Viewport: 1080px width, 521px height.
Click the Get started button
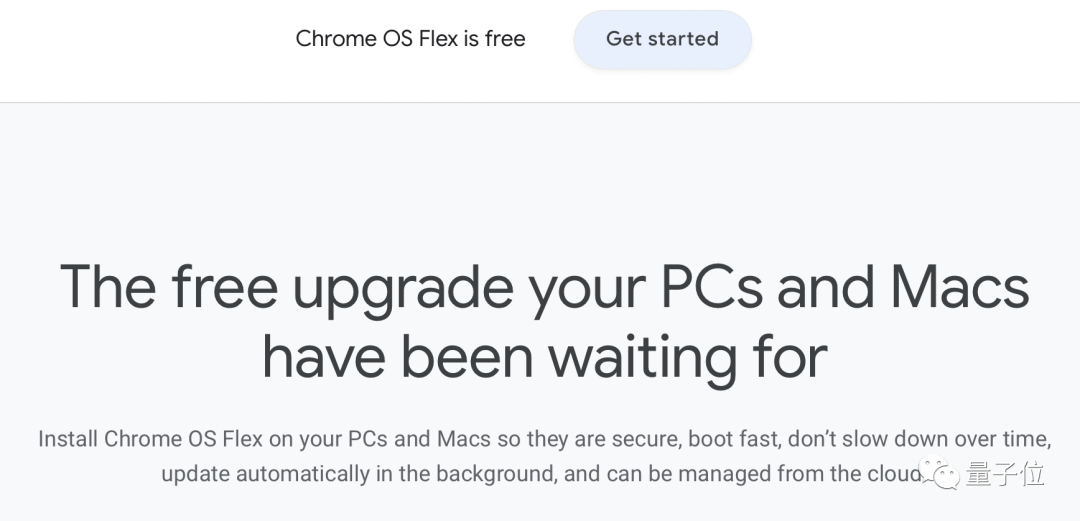[662, 40]
